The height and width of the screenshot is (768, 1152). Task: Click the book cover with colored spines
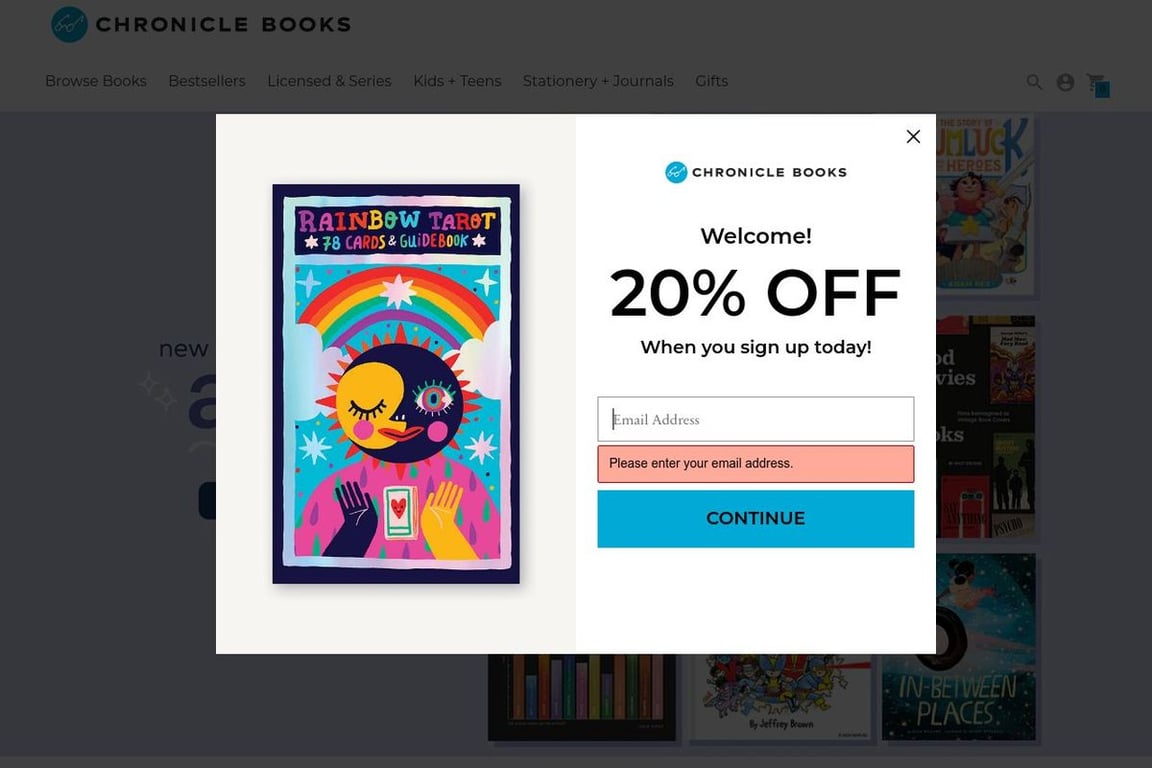582,698
